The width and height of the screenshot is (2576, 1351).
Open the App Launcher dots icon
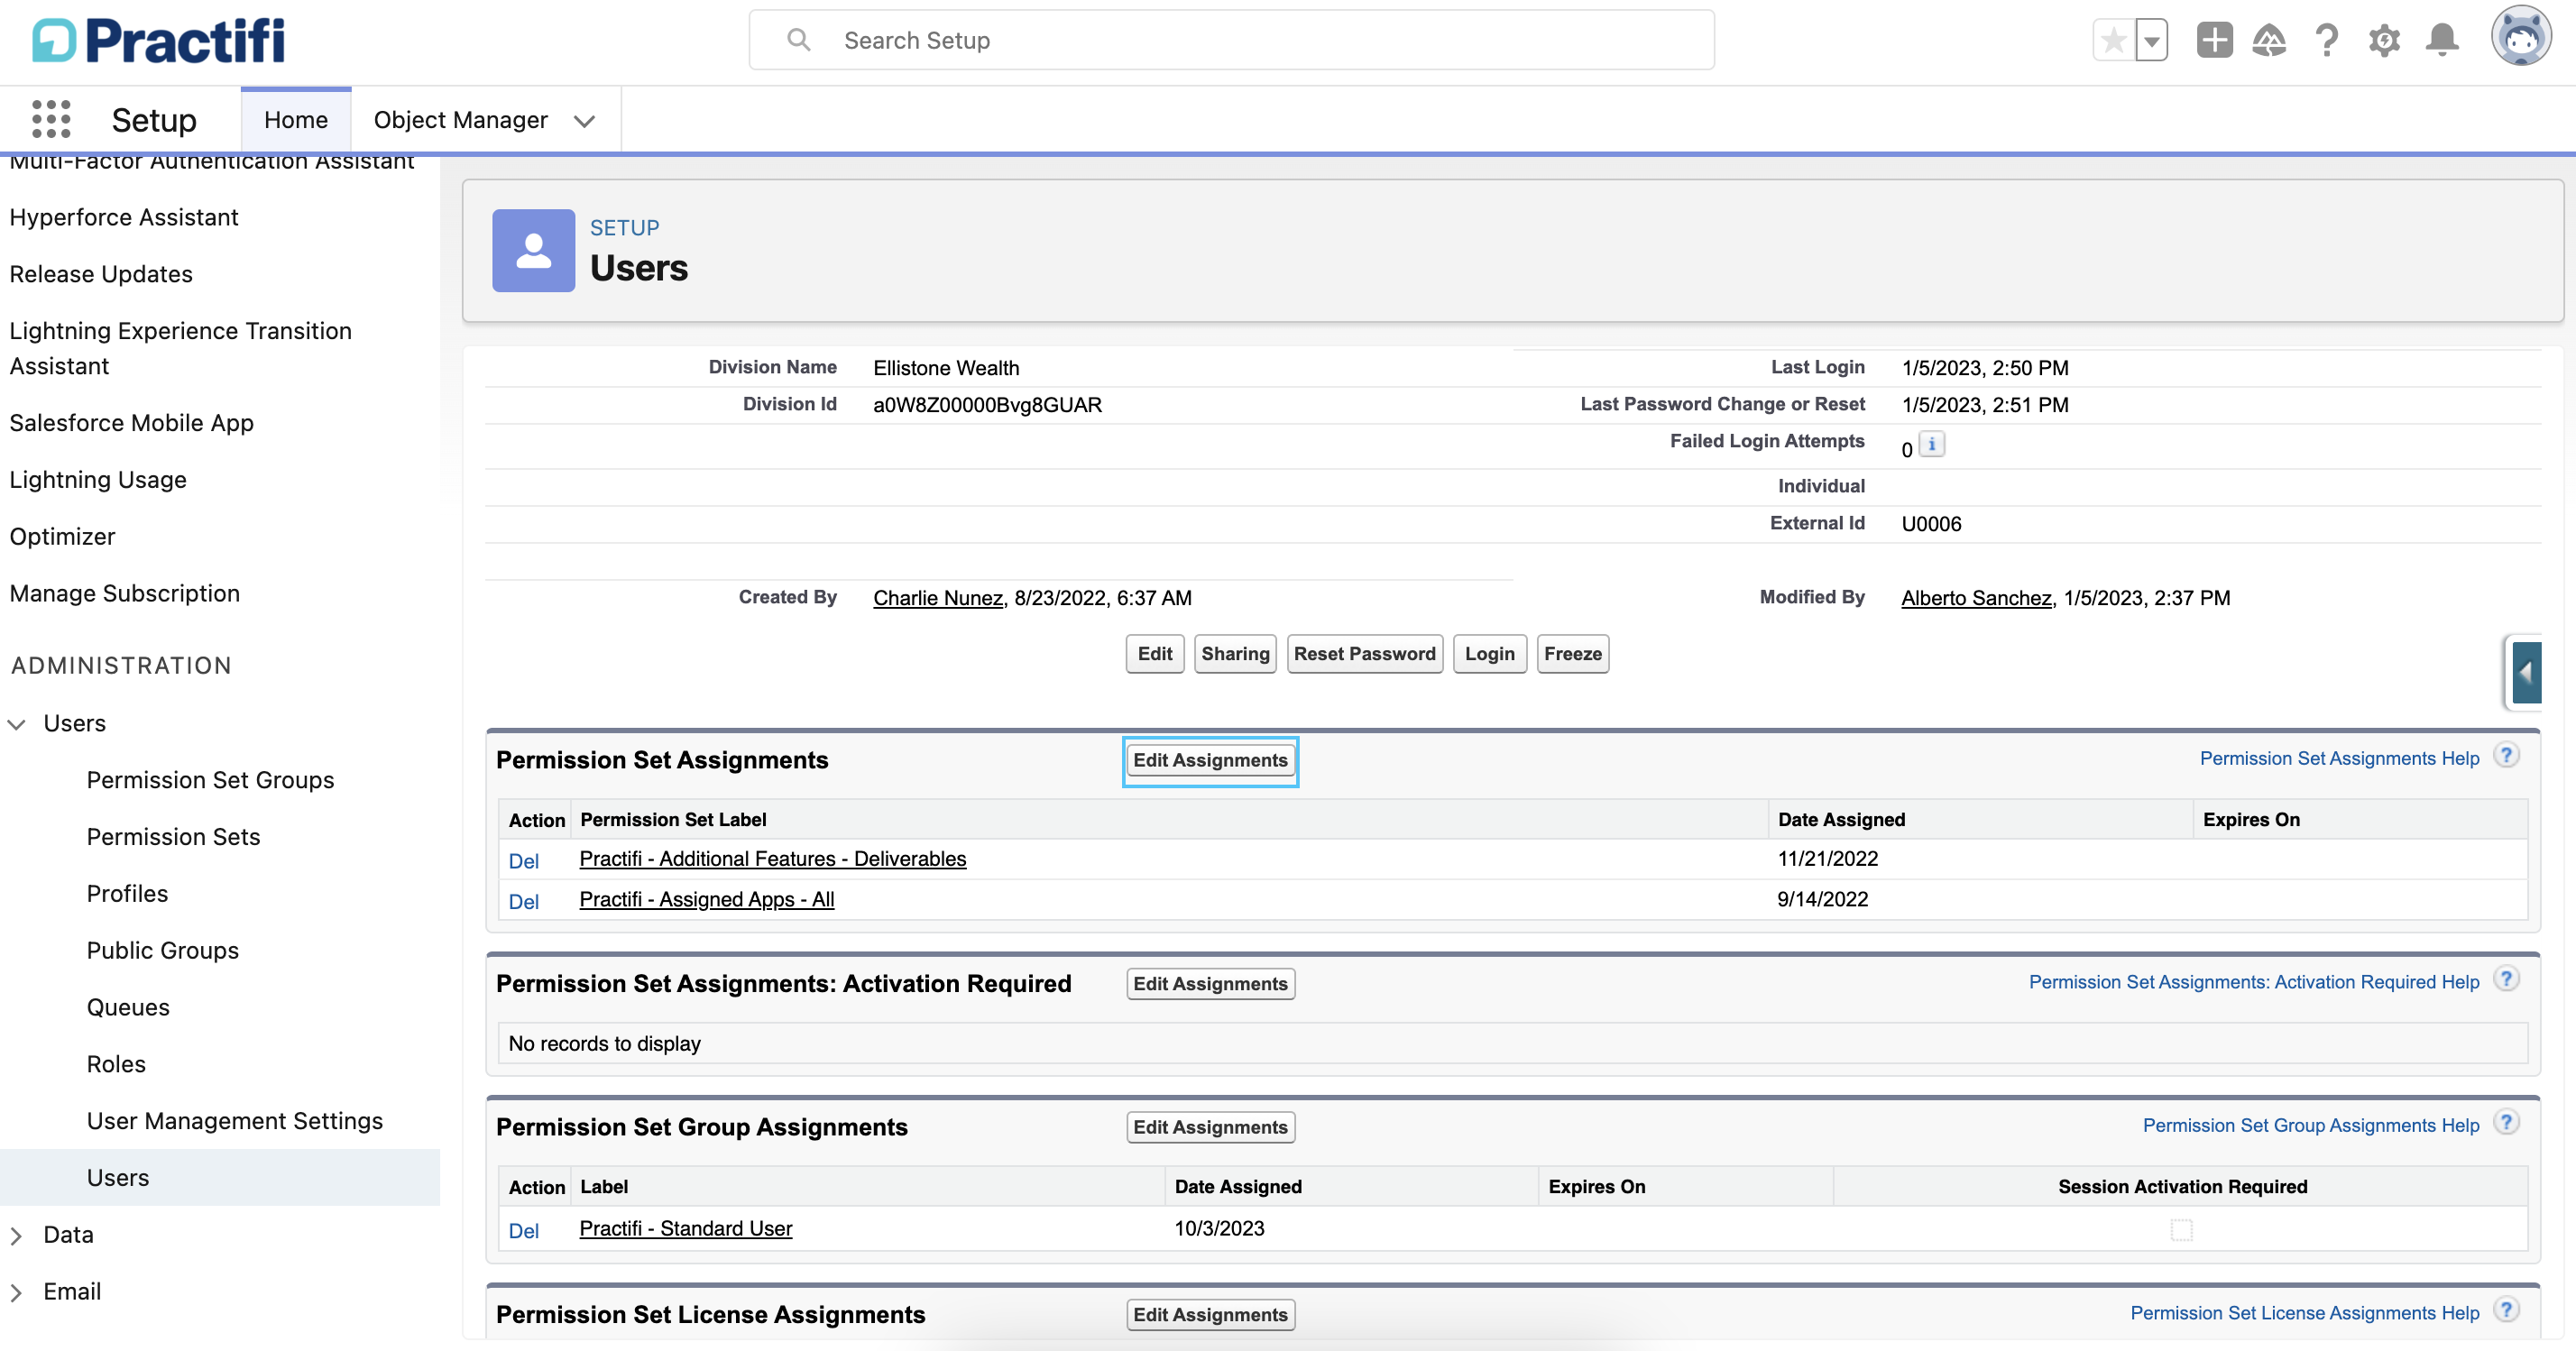[x=51, y=119]
